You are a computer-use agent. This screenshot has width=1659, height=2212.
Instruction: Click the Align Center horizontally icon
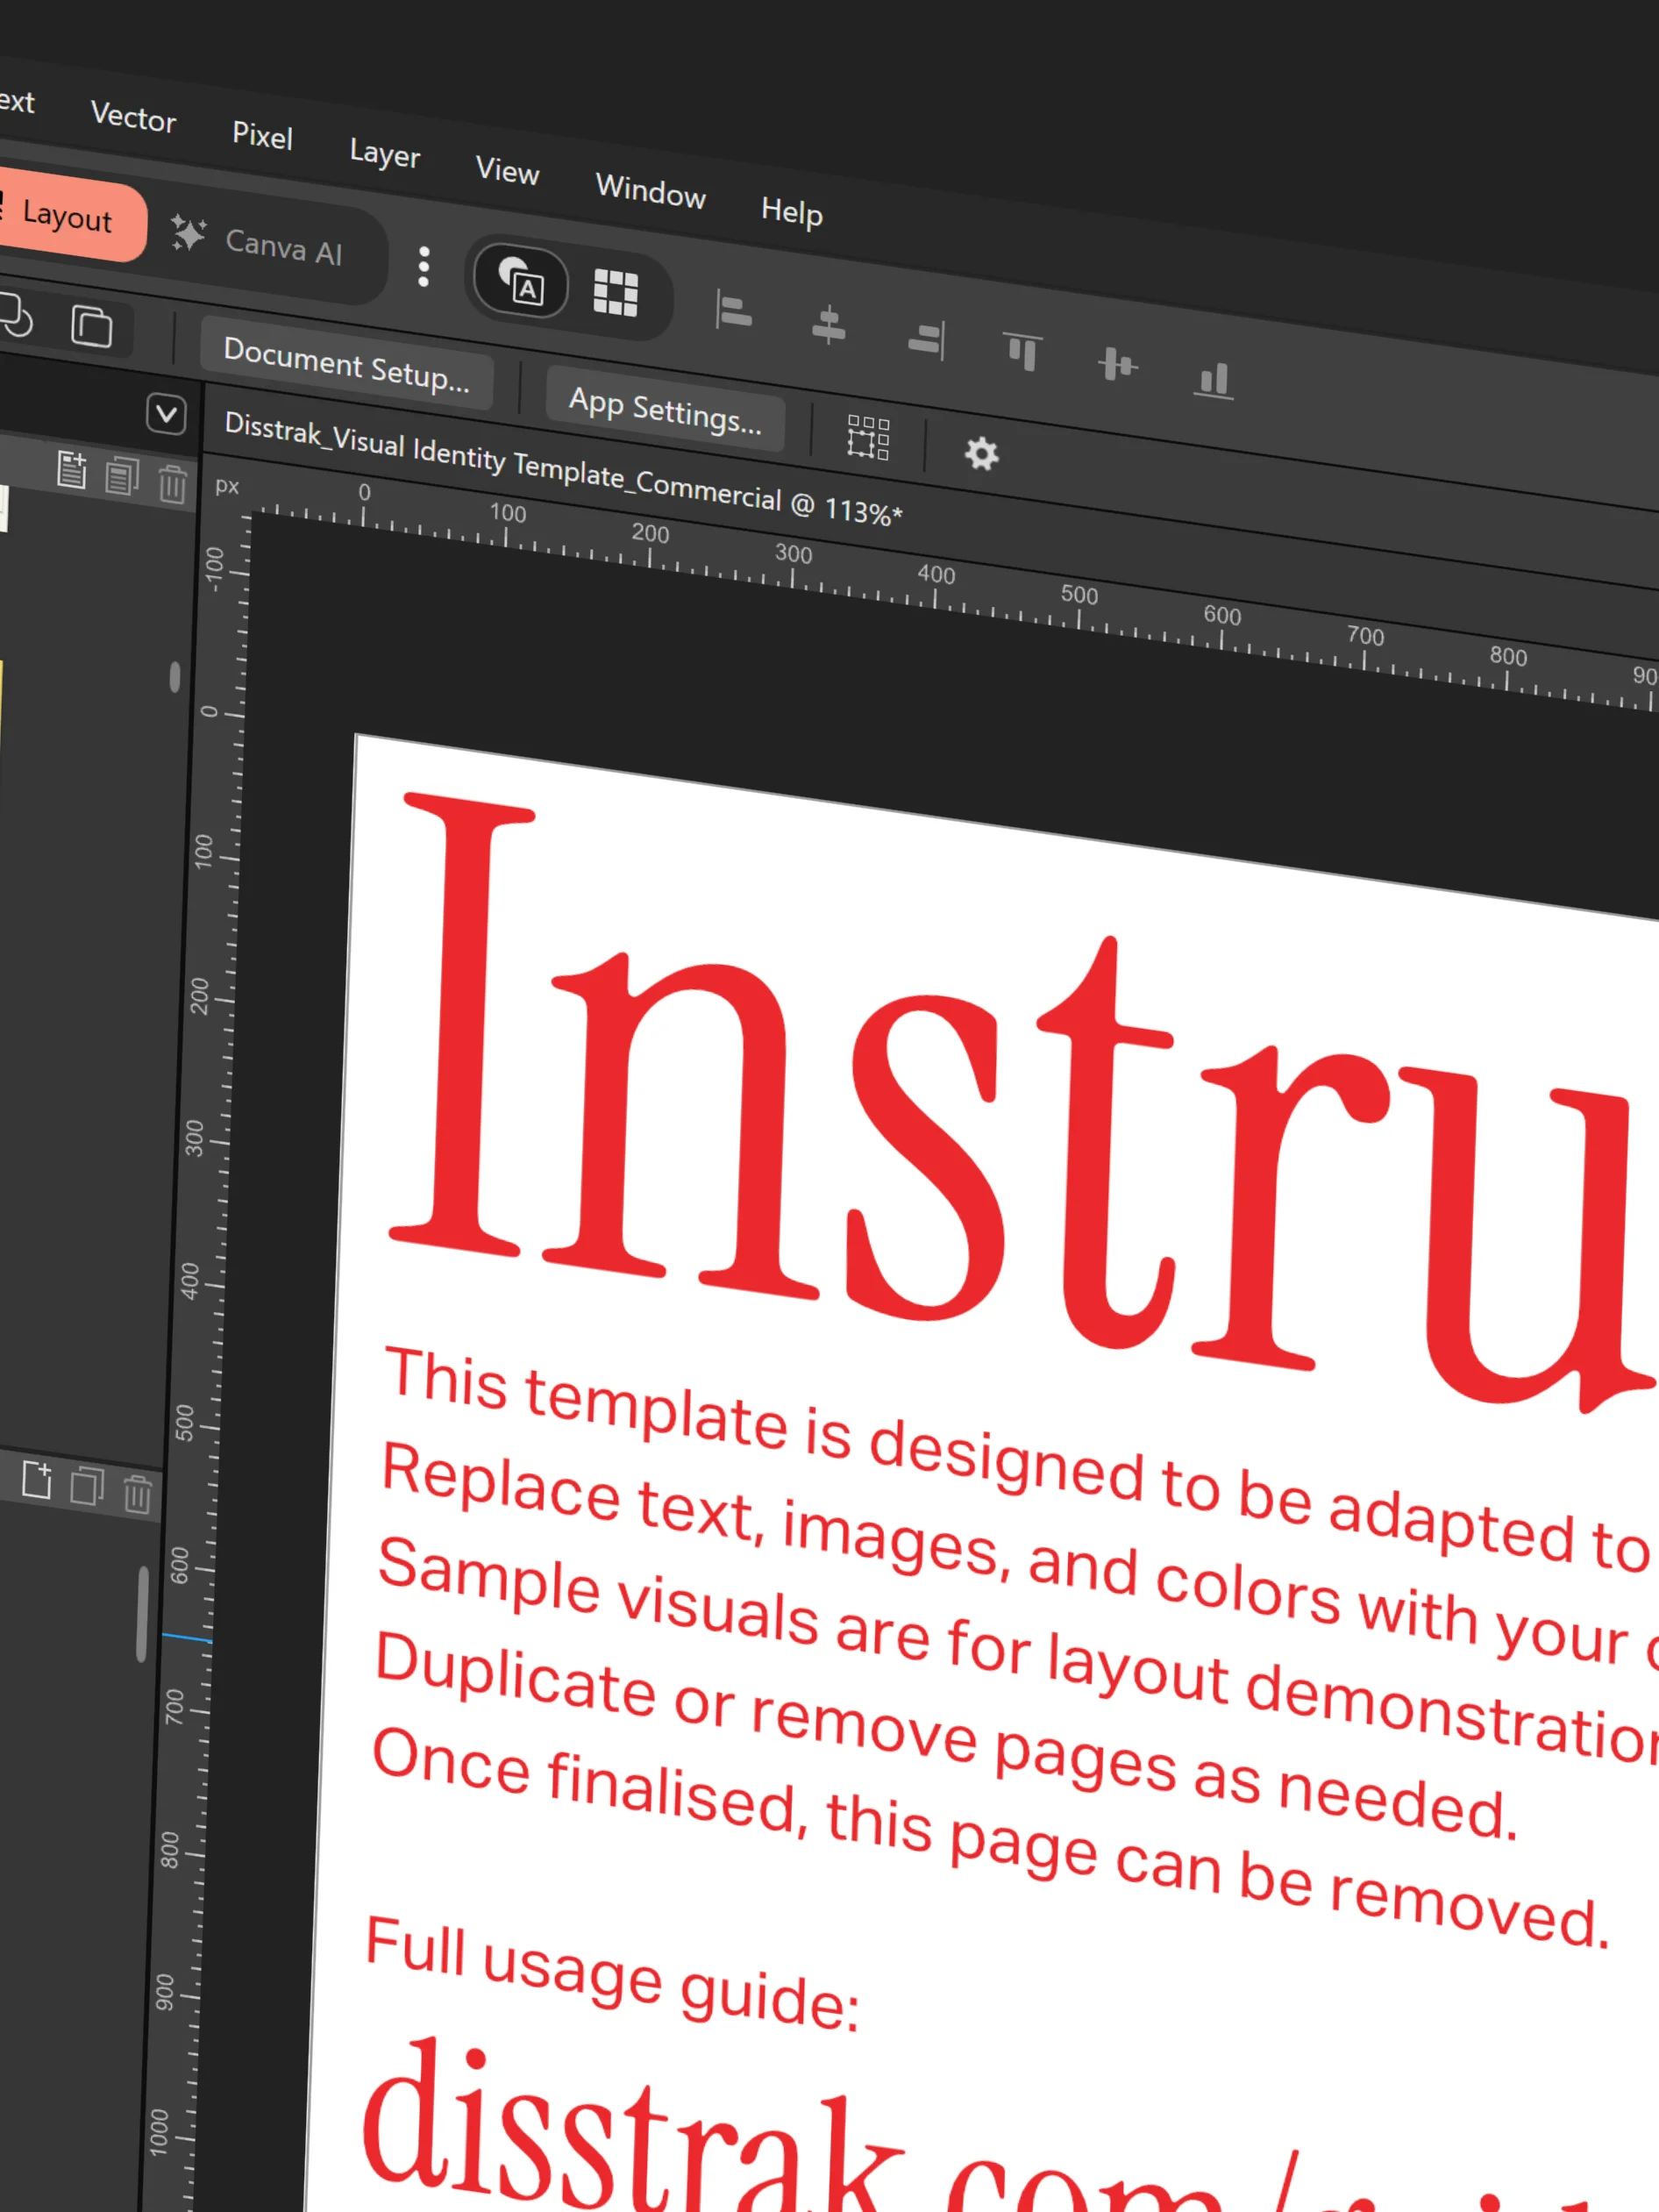point(829,325)
